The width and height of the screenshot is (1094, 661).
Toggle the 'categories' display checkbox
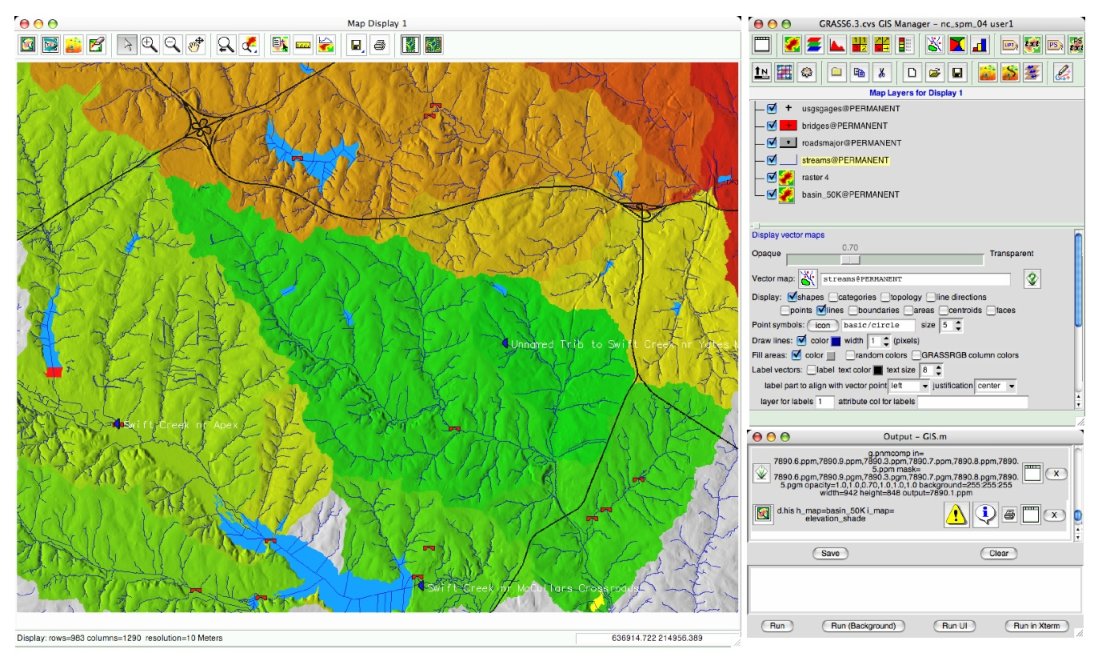pos(831,297)
